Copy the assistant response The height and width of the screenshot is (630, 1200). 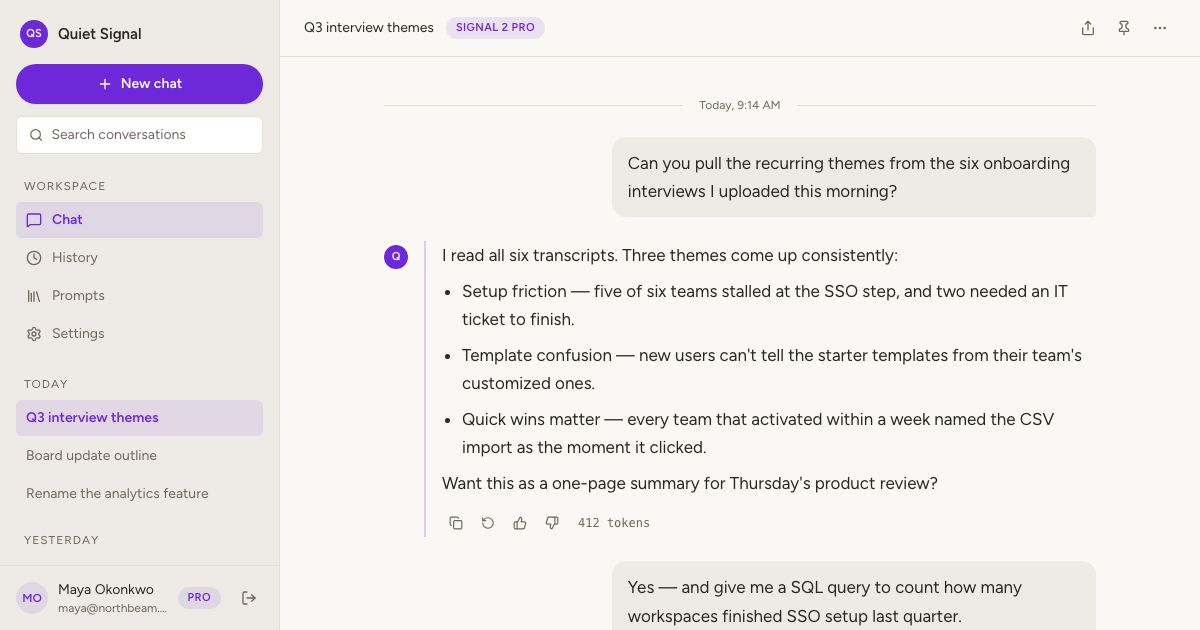(456, 523)
